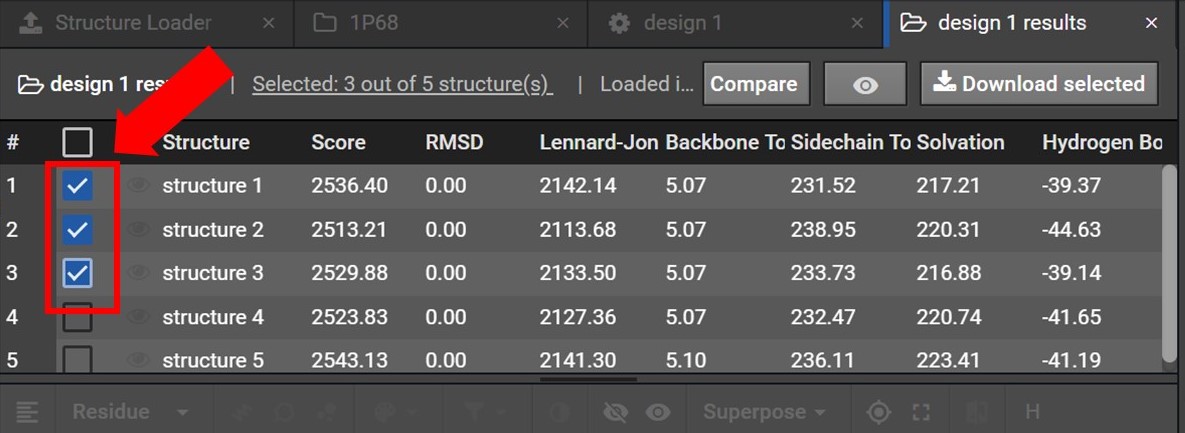Click the H hydrogens icon in bottom toolbar
The width and height of the screenshot is (1185, 433).
point(1031,412)
